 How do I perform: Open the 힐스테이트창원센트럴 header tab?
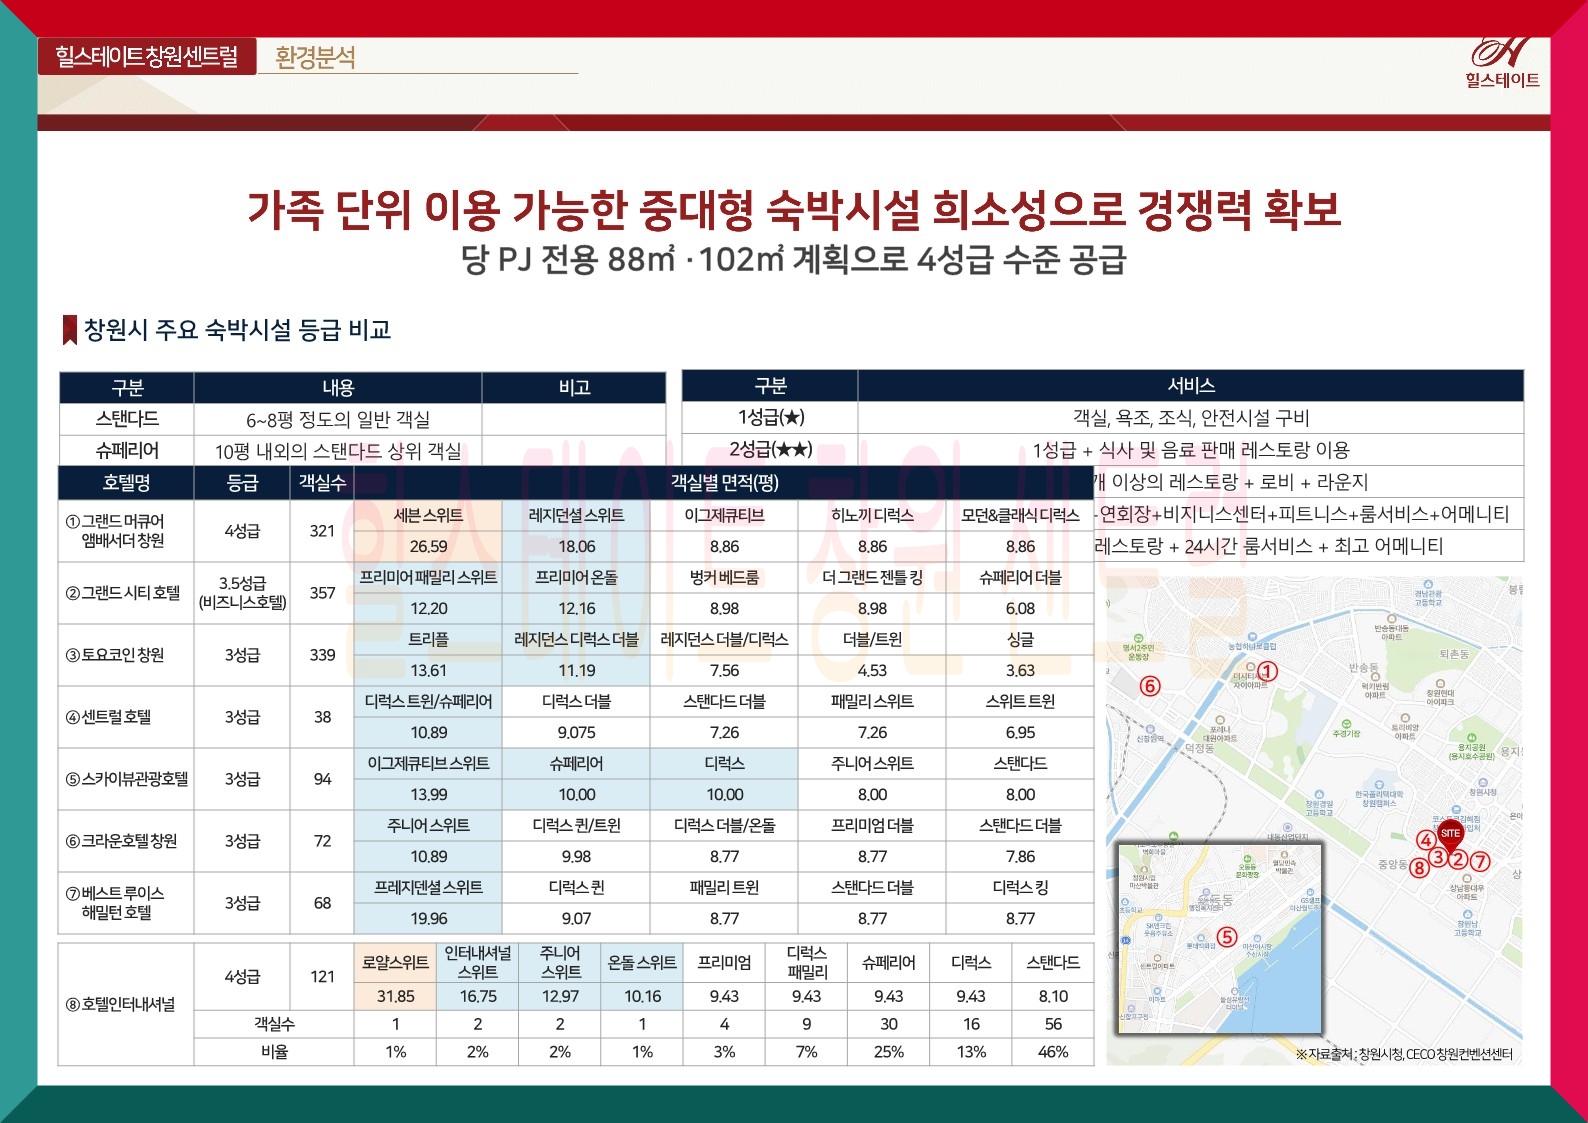147,56
